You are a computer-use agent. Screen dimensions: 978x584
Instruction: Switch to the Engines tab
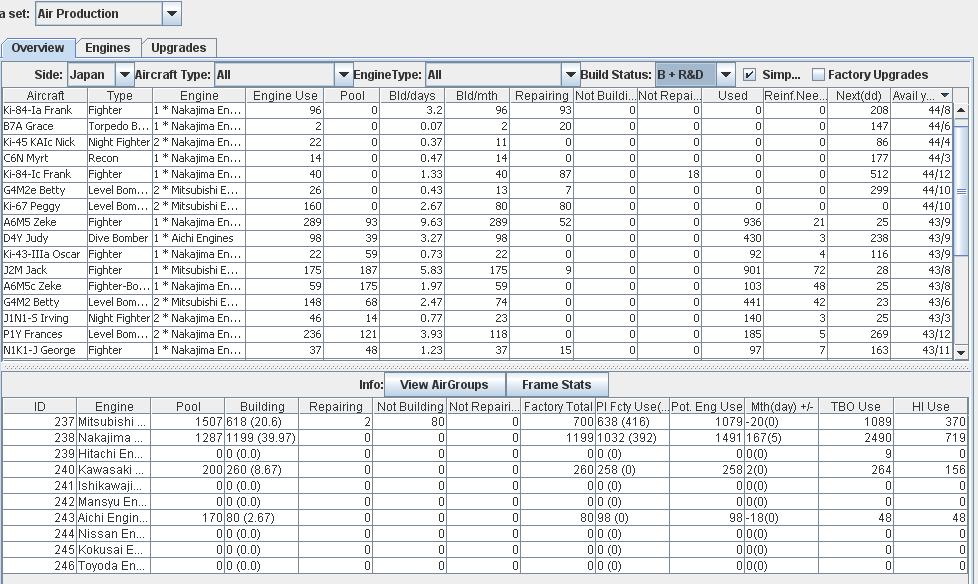coord(107,48)
